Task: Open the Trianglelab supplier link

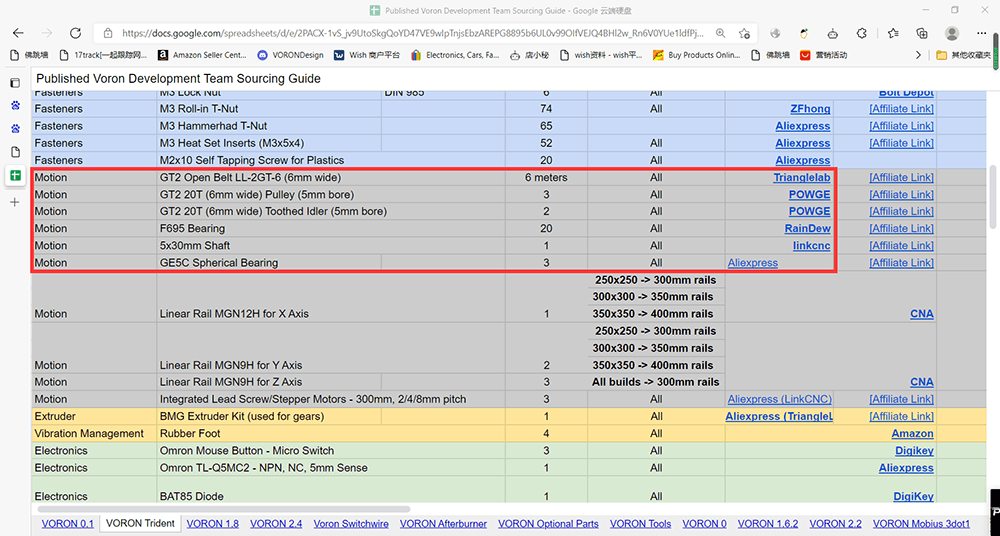Action: tap(801, 178)
